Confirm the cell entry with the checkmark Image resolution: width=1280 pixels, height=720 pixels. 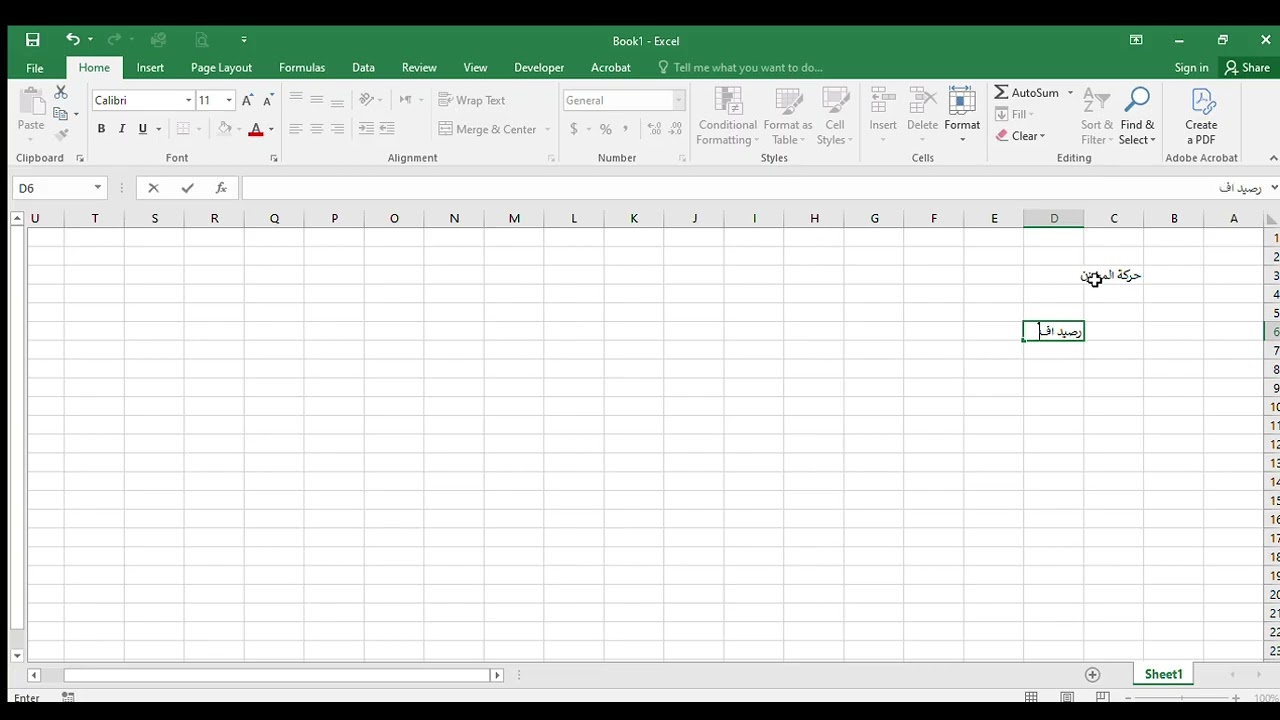pyautogui.click(x=187, y=188)
